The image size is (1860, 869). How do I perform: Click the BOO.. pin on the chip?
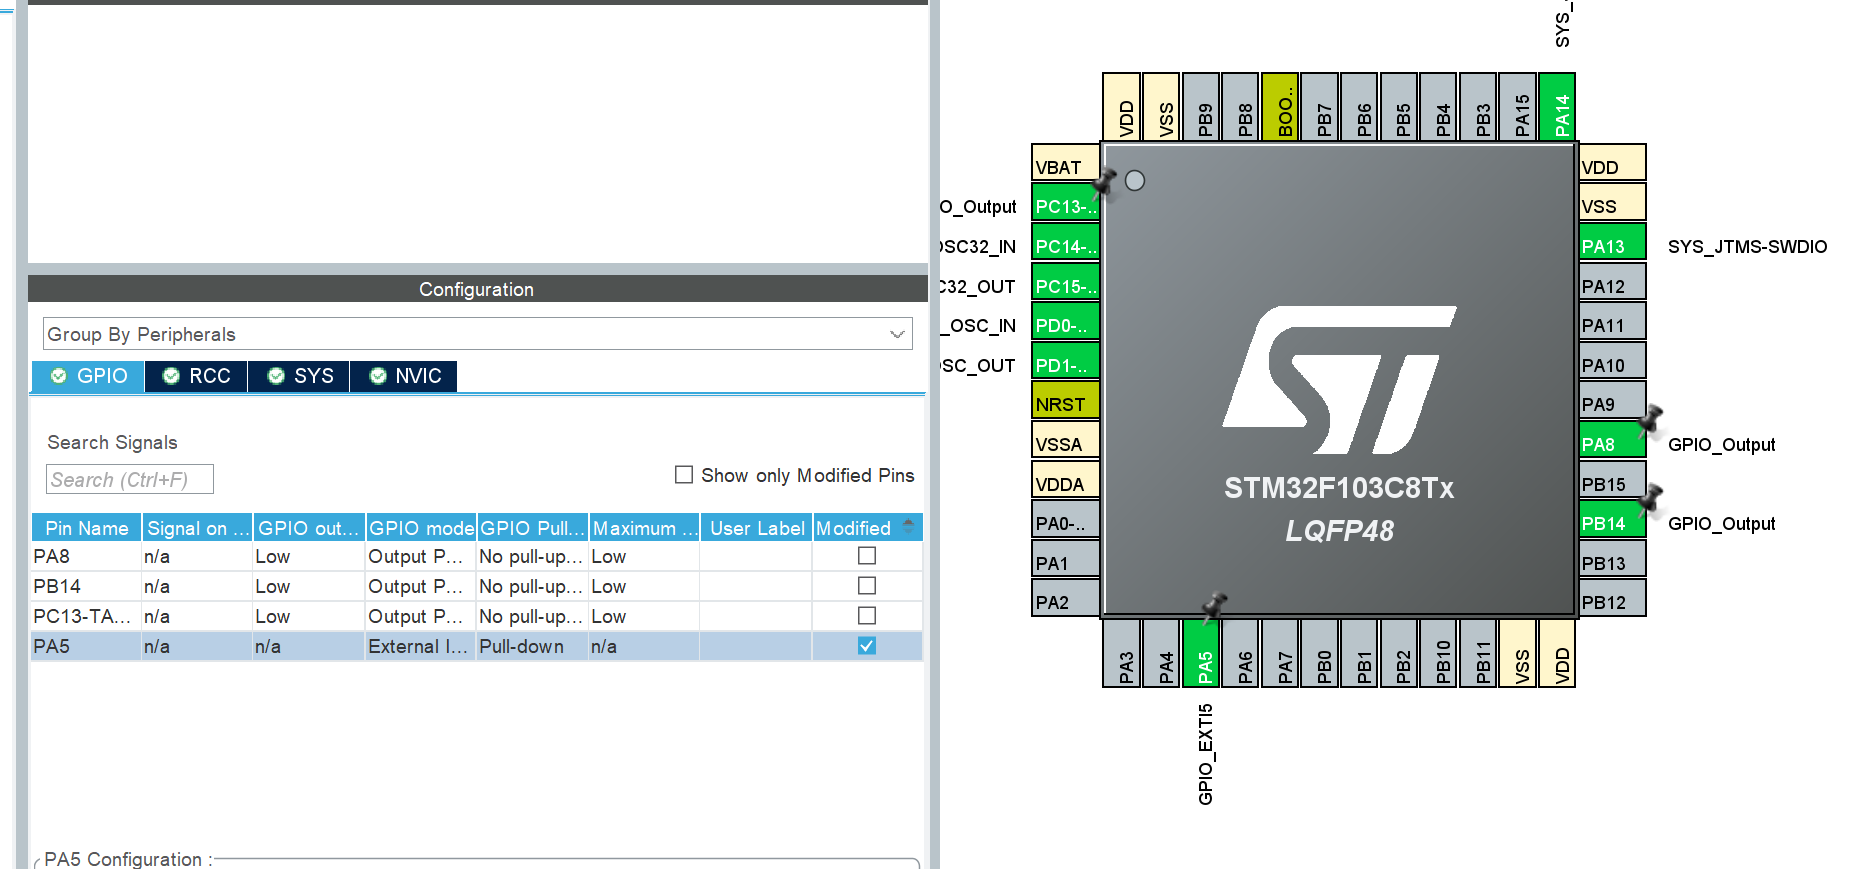pos(1280,107)
